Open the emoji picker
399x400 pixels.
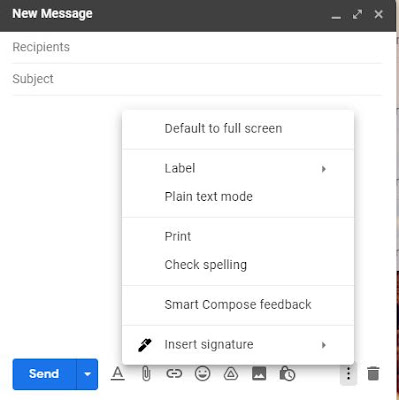pyautogui.click(x=202, y=374)
